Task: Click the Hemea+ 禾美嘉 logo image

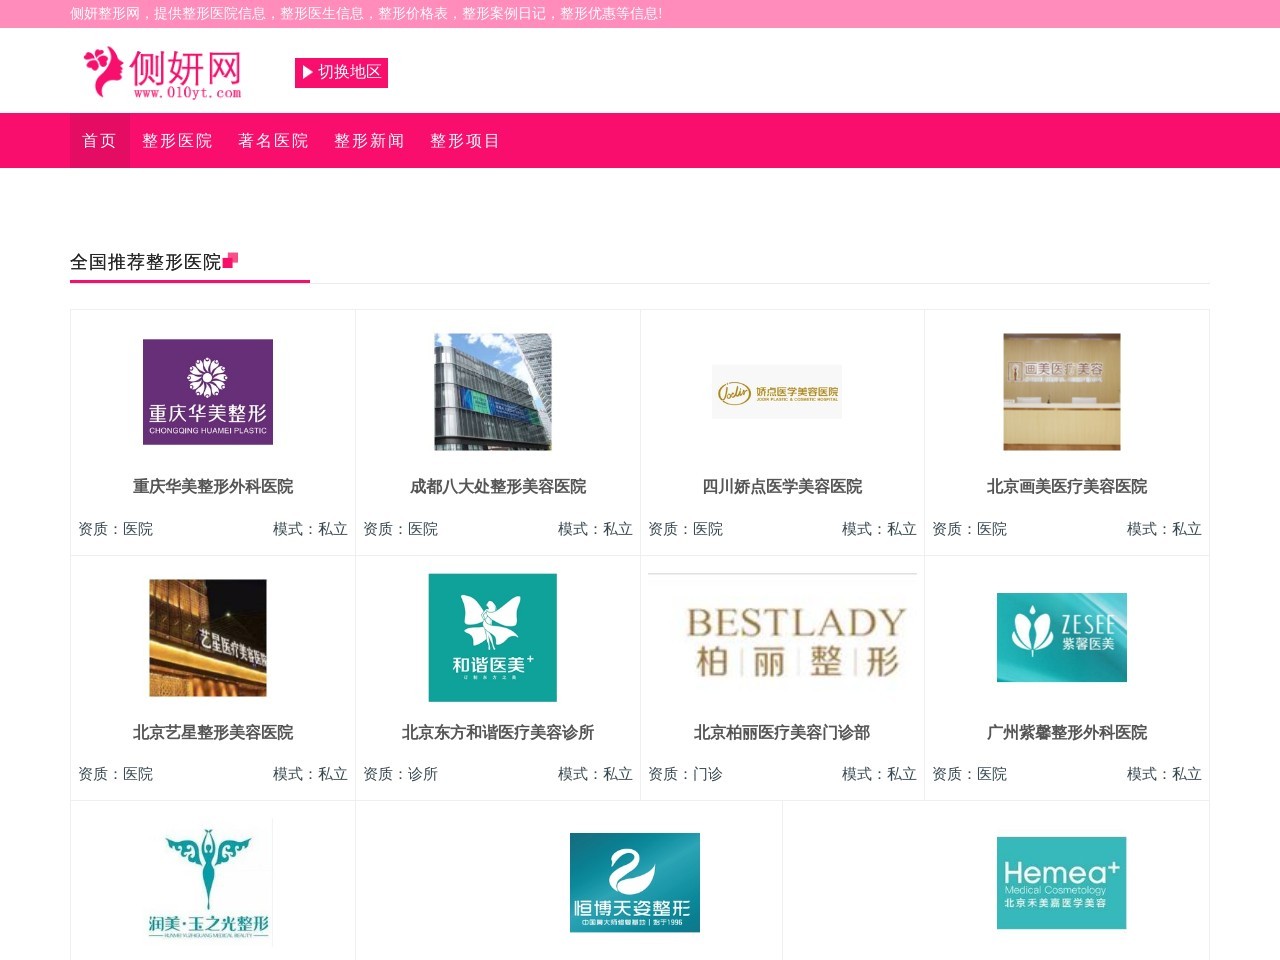Action: [1062, 883]
